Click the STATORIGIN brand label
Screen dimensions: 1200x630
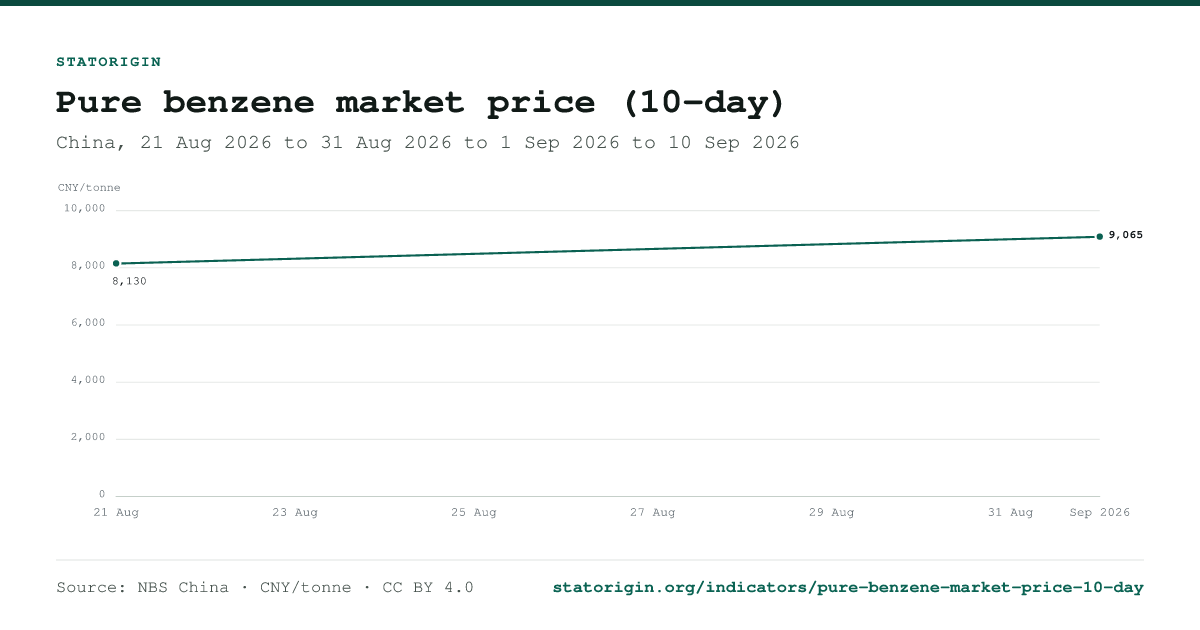(108, 62)
